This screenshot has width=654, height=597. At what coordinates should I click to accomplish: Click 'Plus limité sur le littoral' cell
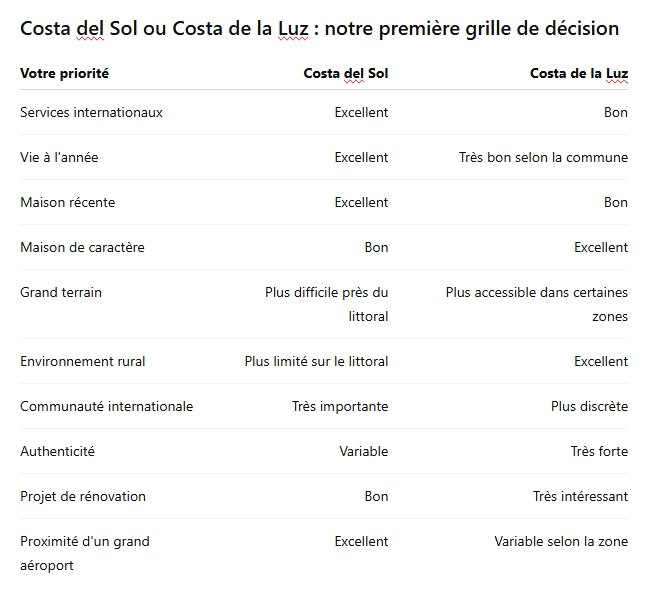pos(317,362)
